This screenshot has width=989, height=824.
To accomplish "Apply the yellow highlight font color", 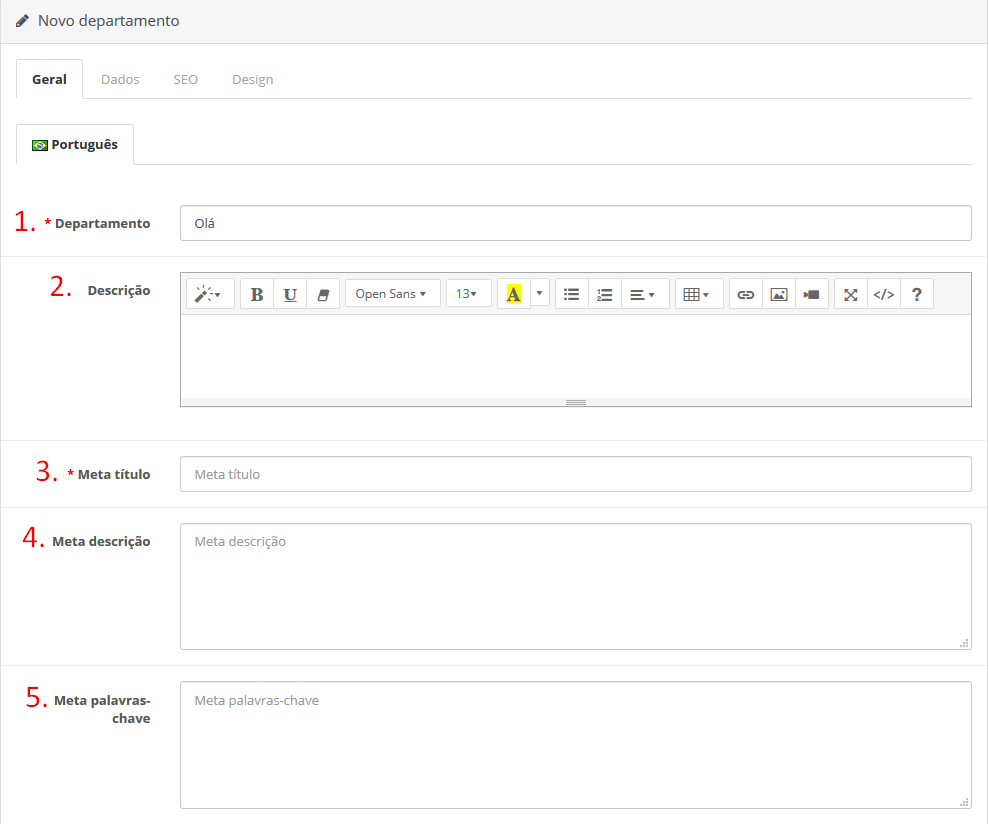I will point(514,294).
